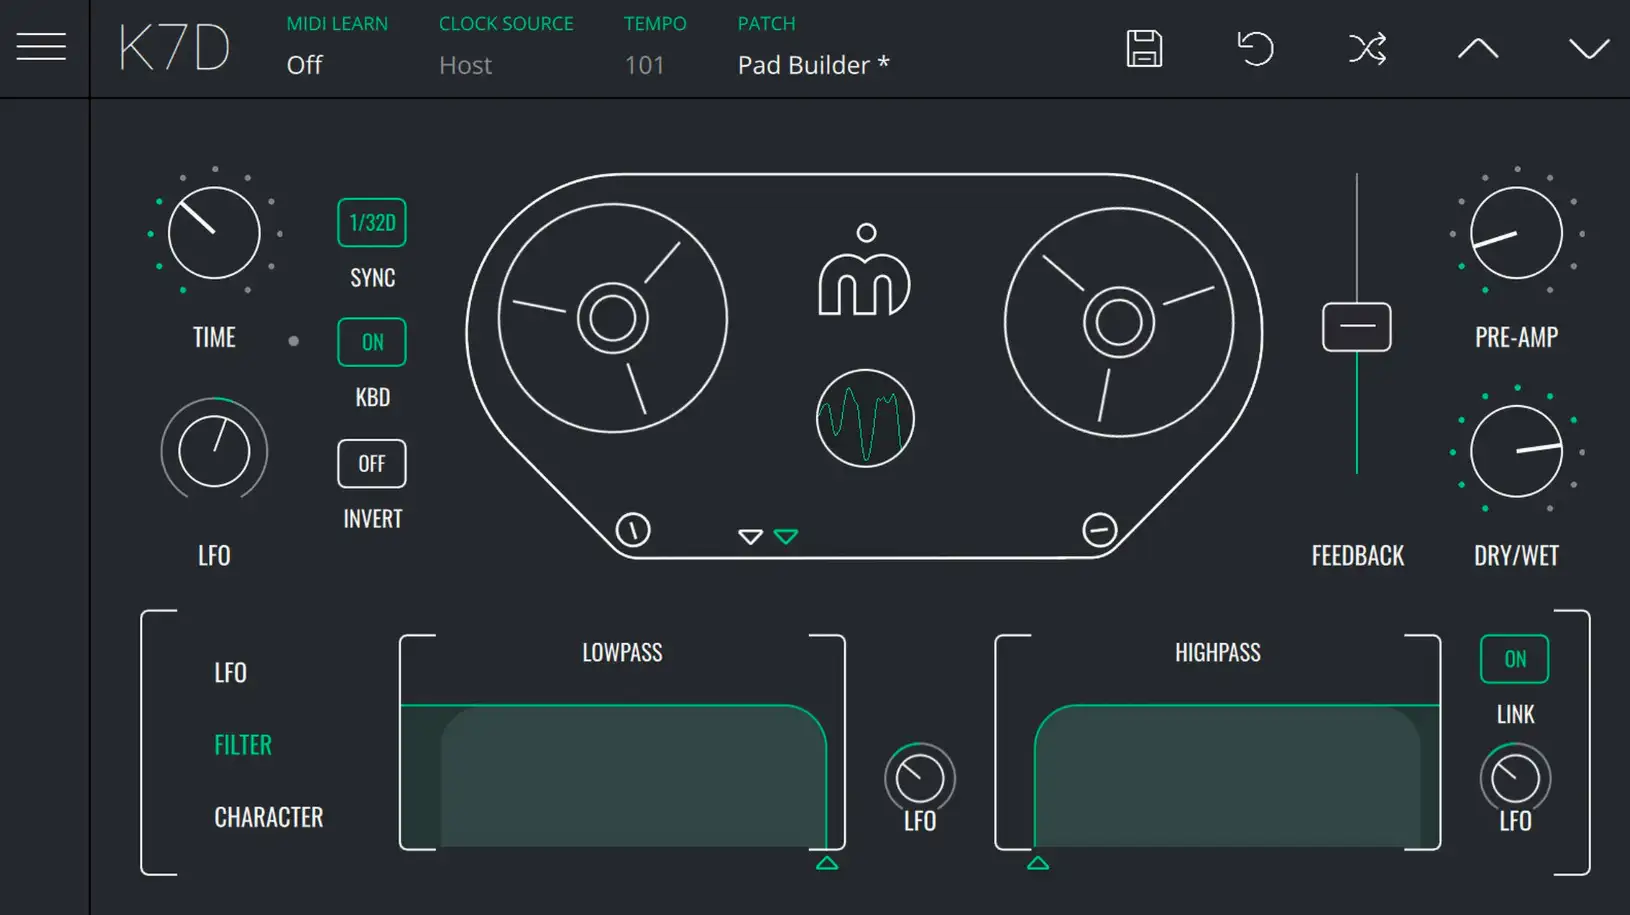Click the green triangle marker under tape deck
The width and height of the screenshot is (1630, 915).
pos(786,537)
